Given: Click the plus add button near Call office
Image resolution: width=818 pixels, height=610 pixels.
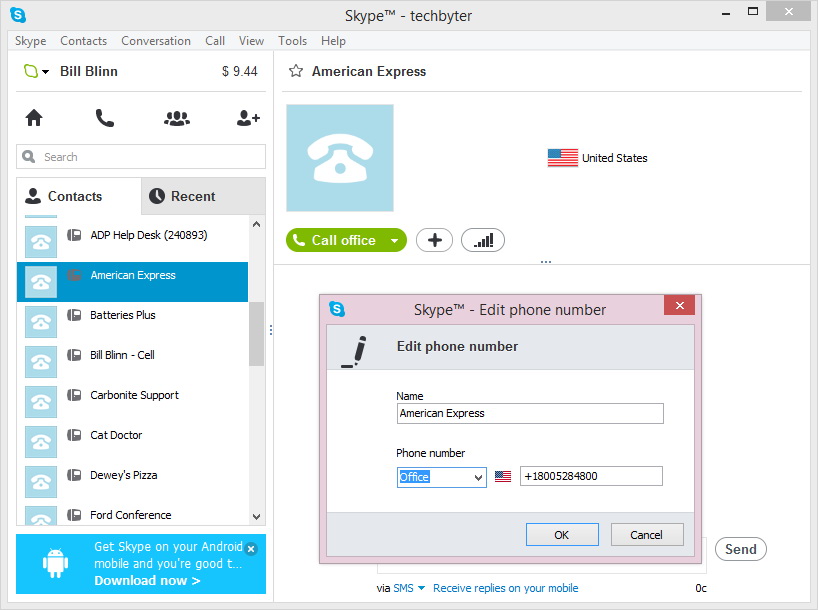Looking at the screenshot, I should pos(434,240).
